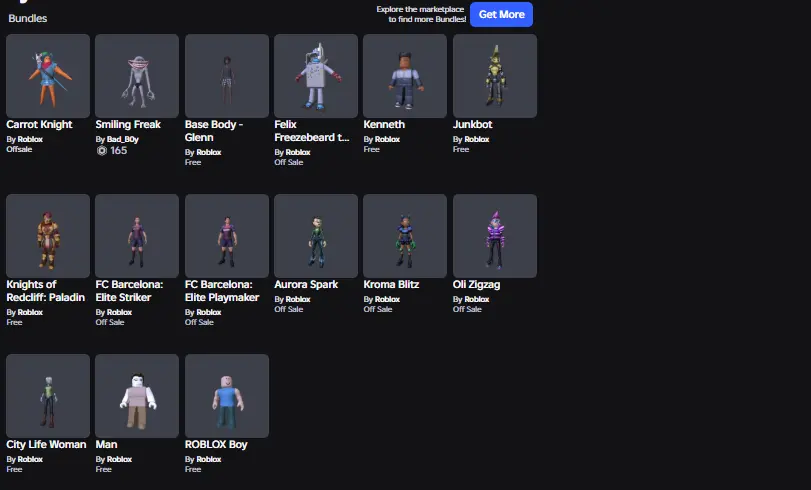Image resolution: width=811 pixels, height=490 pixels.
Task: Click the Oli Zigzag bundle thumbnail
Action: [x=495, y=236]
